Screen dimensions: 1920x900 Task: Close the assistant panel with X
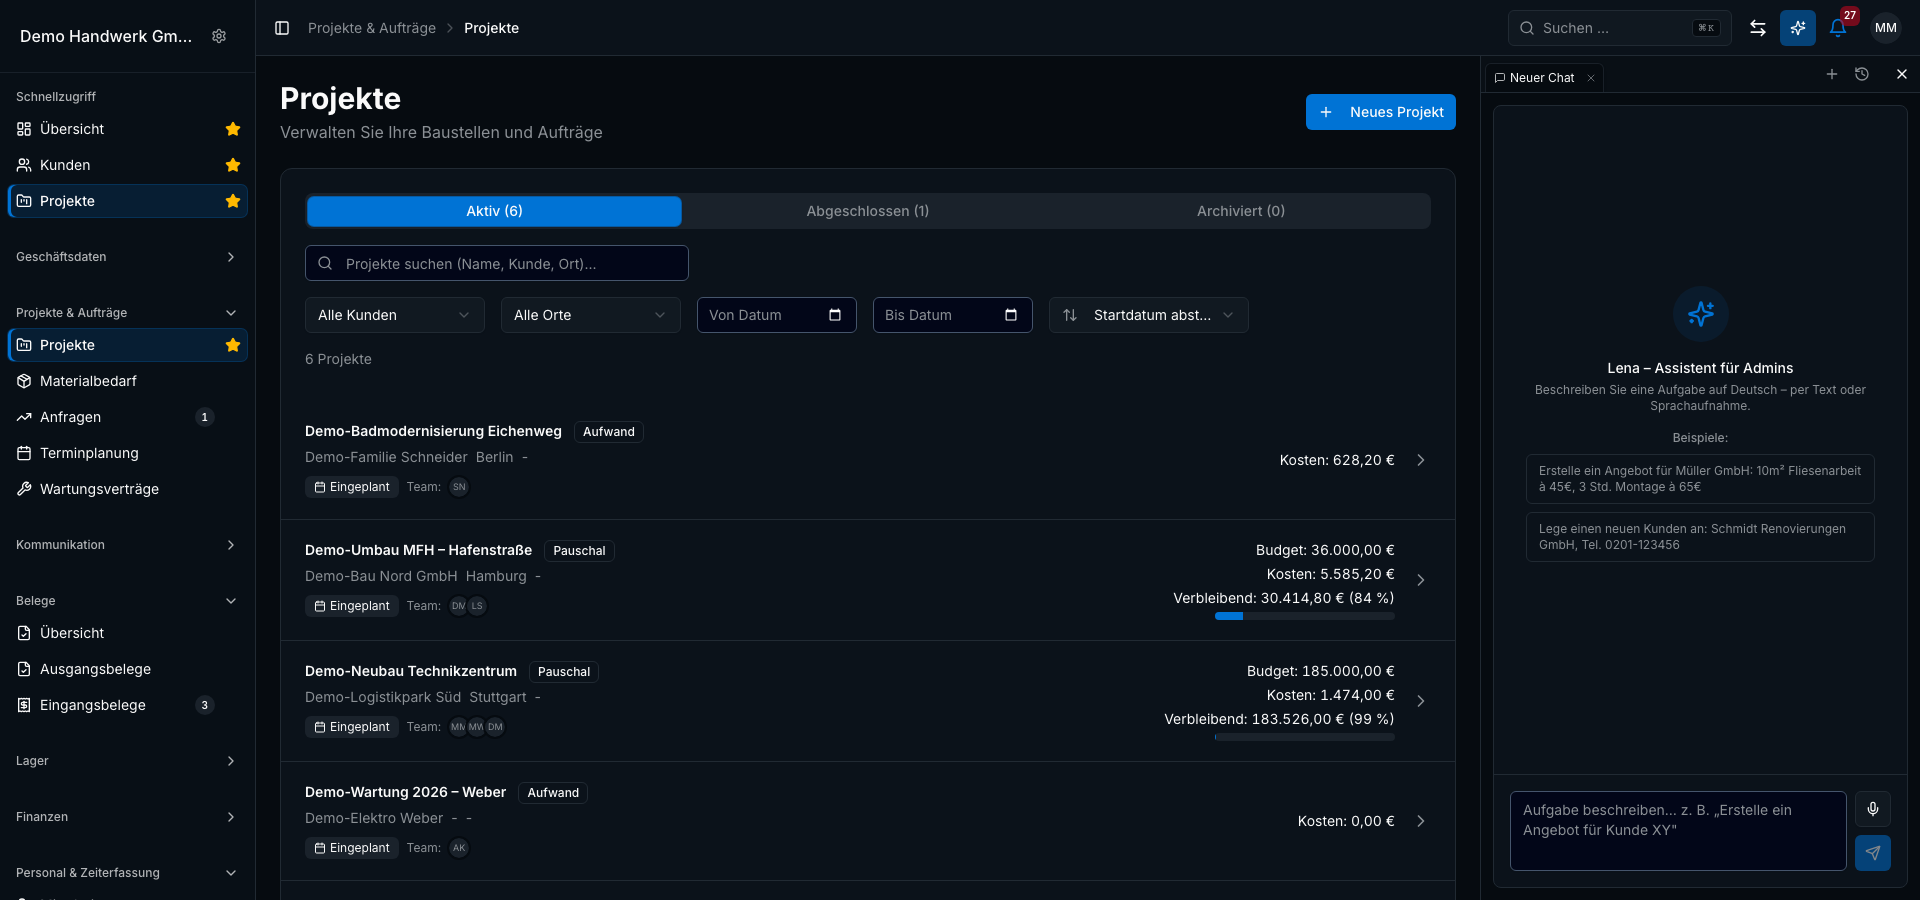pos(1902,74)
